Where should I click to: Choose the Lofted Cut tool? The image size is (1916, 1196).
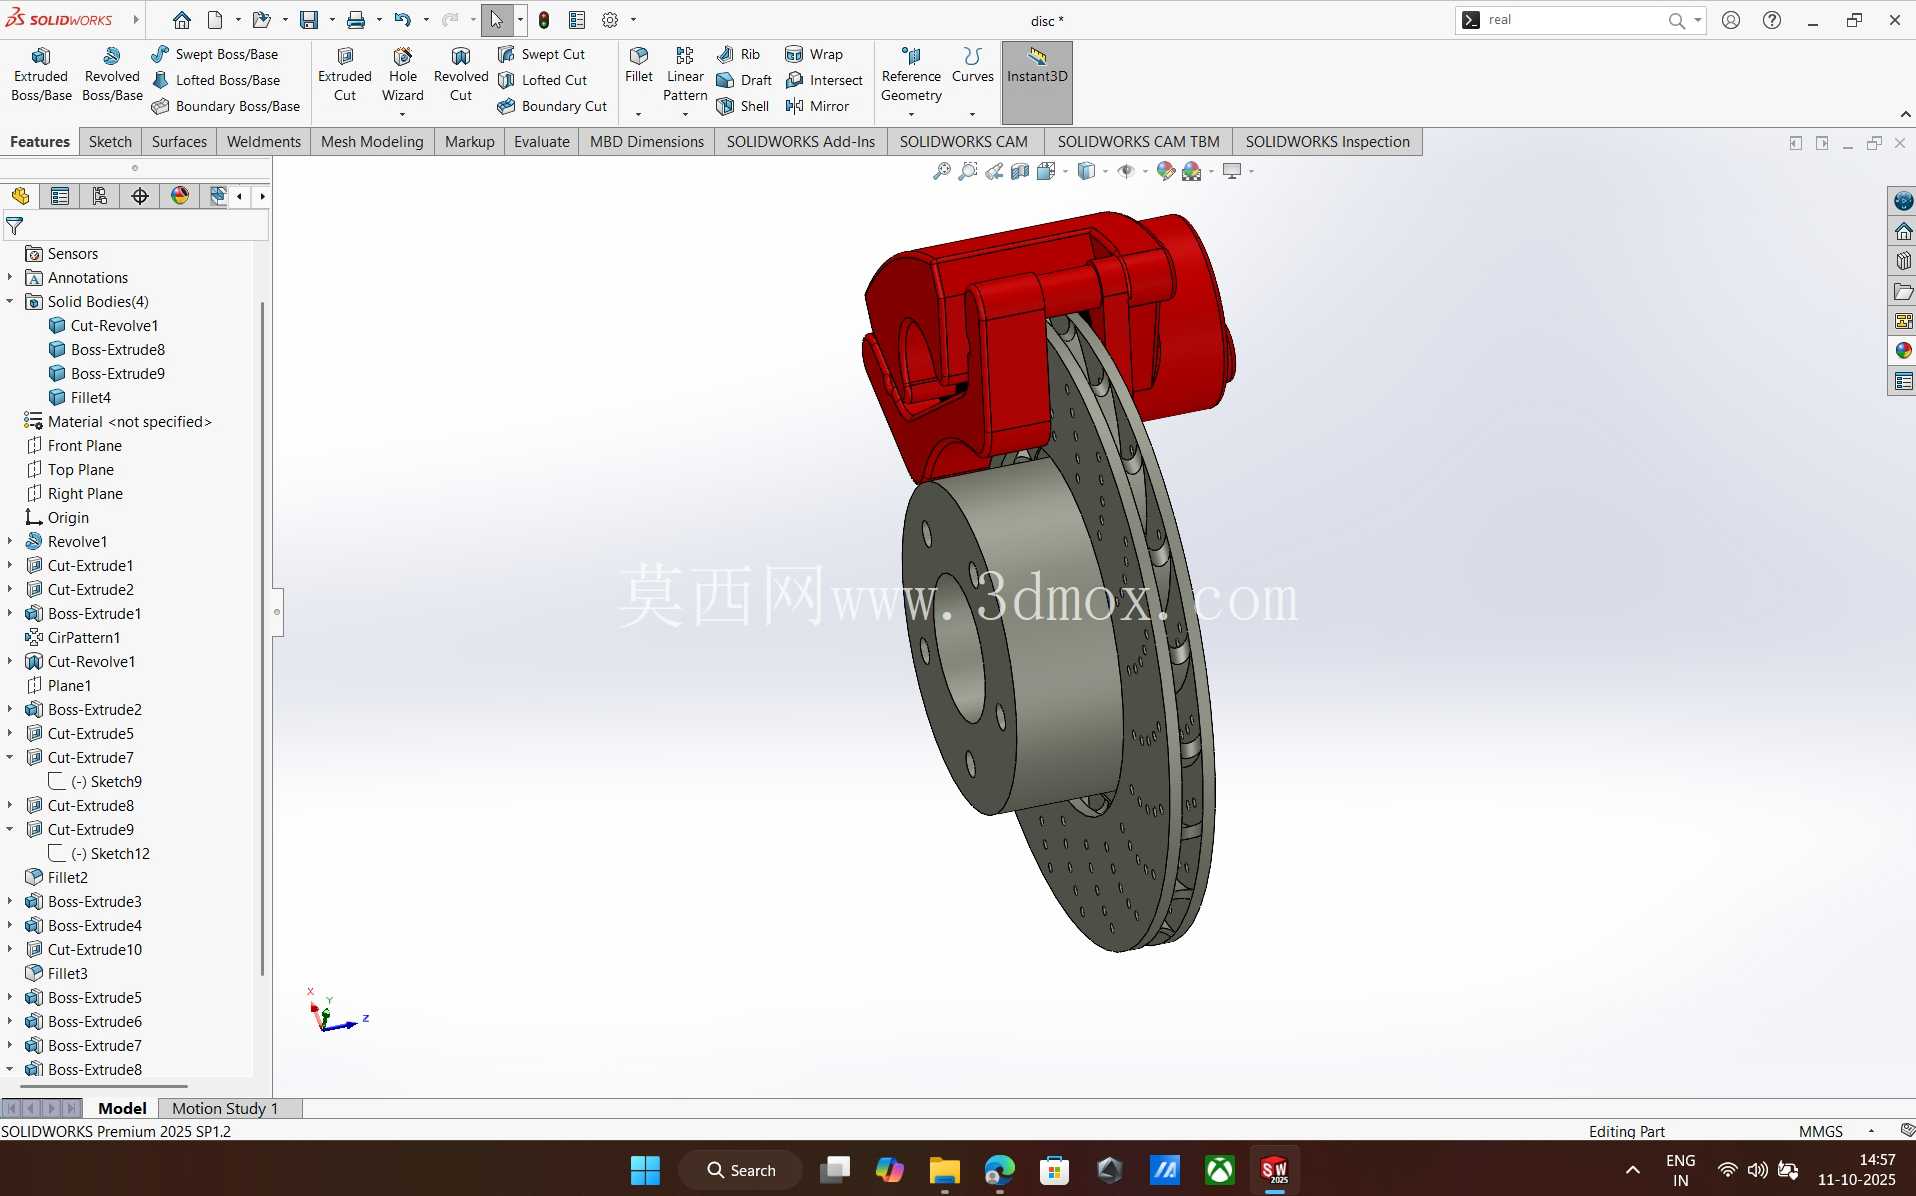(542, 80)
